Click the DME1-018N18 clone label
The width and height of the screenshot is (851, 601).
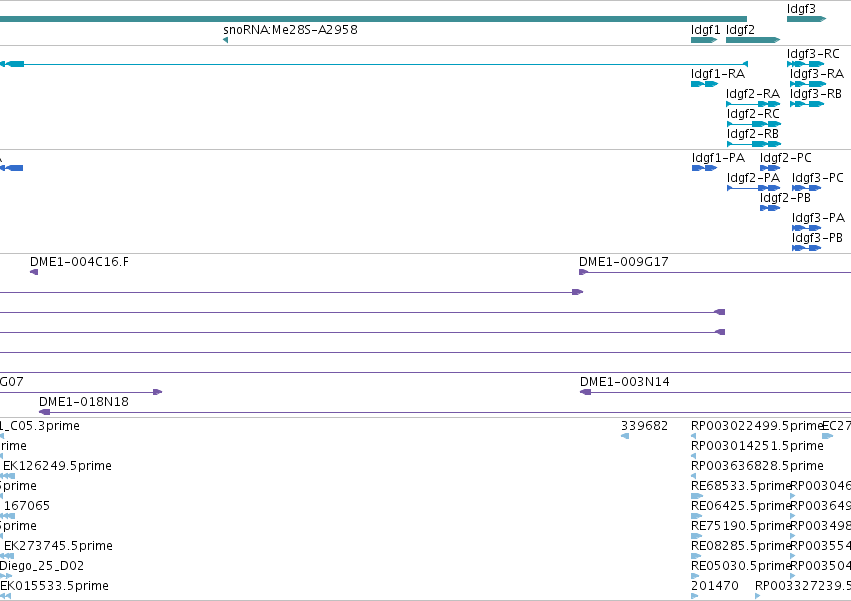click(x=84, y=402)
